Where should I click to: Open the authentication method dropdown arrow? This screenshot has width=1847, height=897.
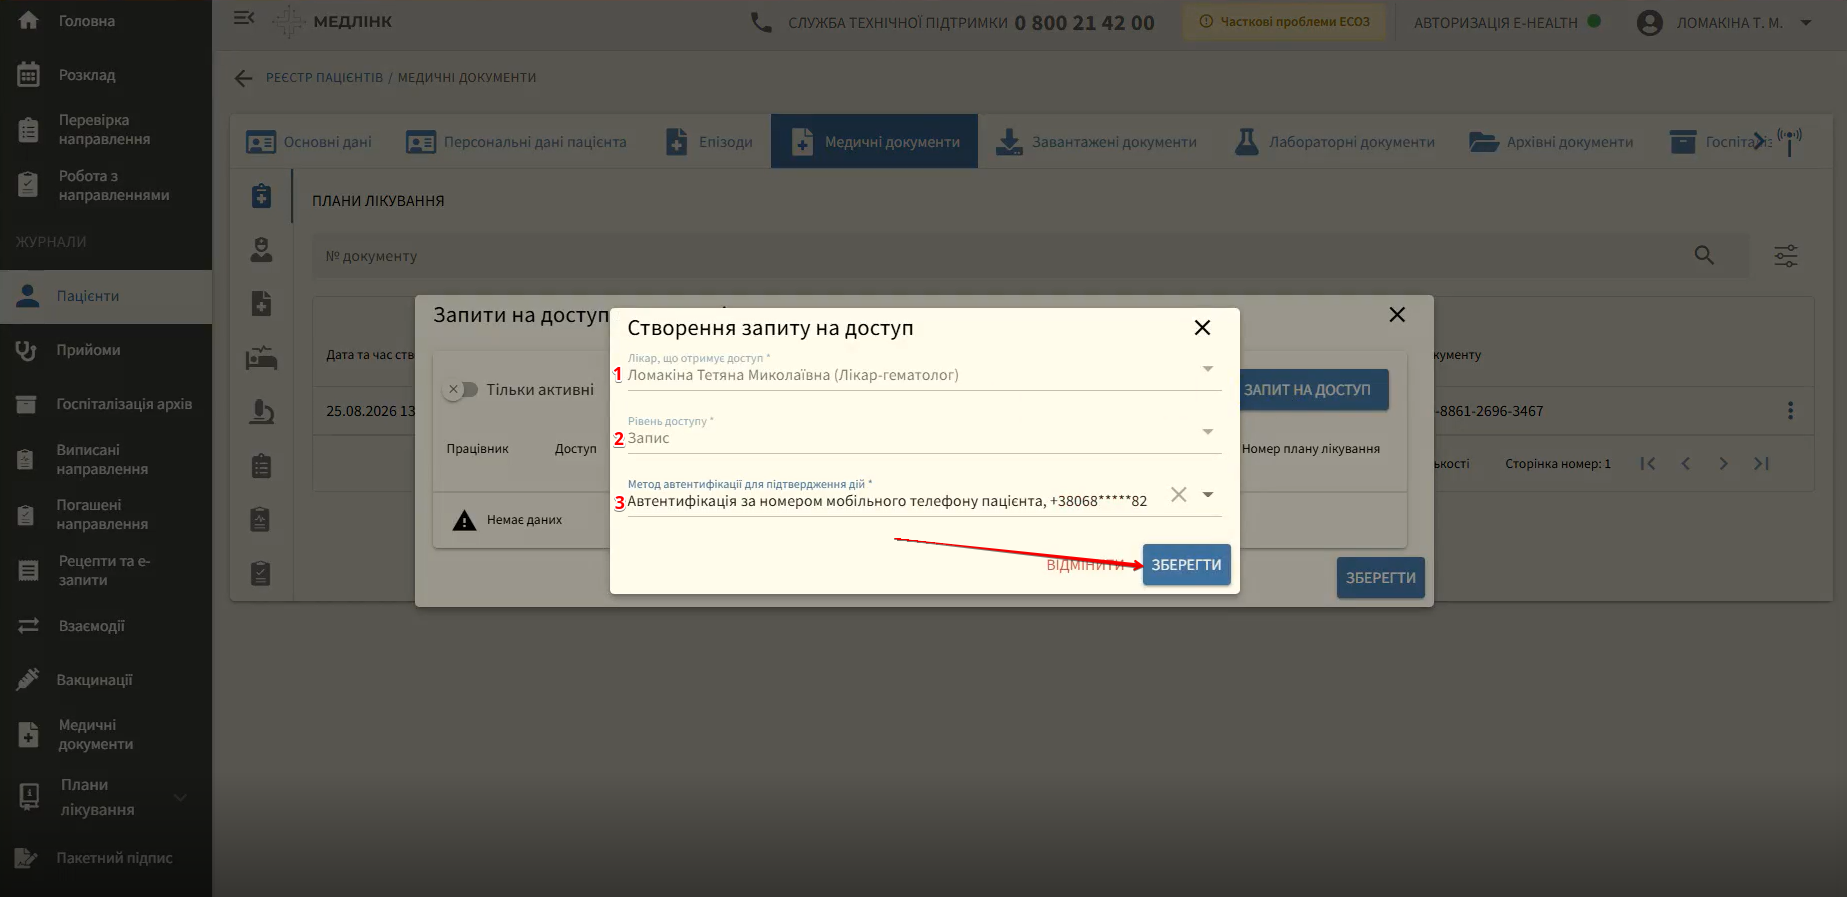1208,495
